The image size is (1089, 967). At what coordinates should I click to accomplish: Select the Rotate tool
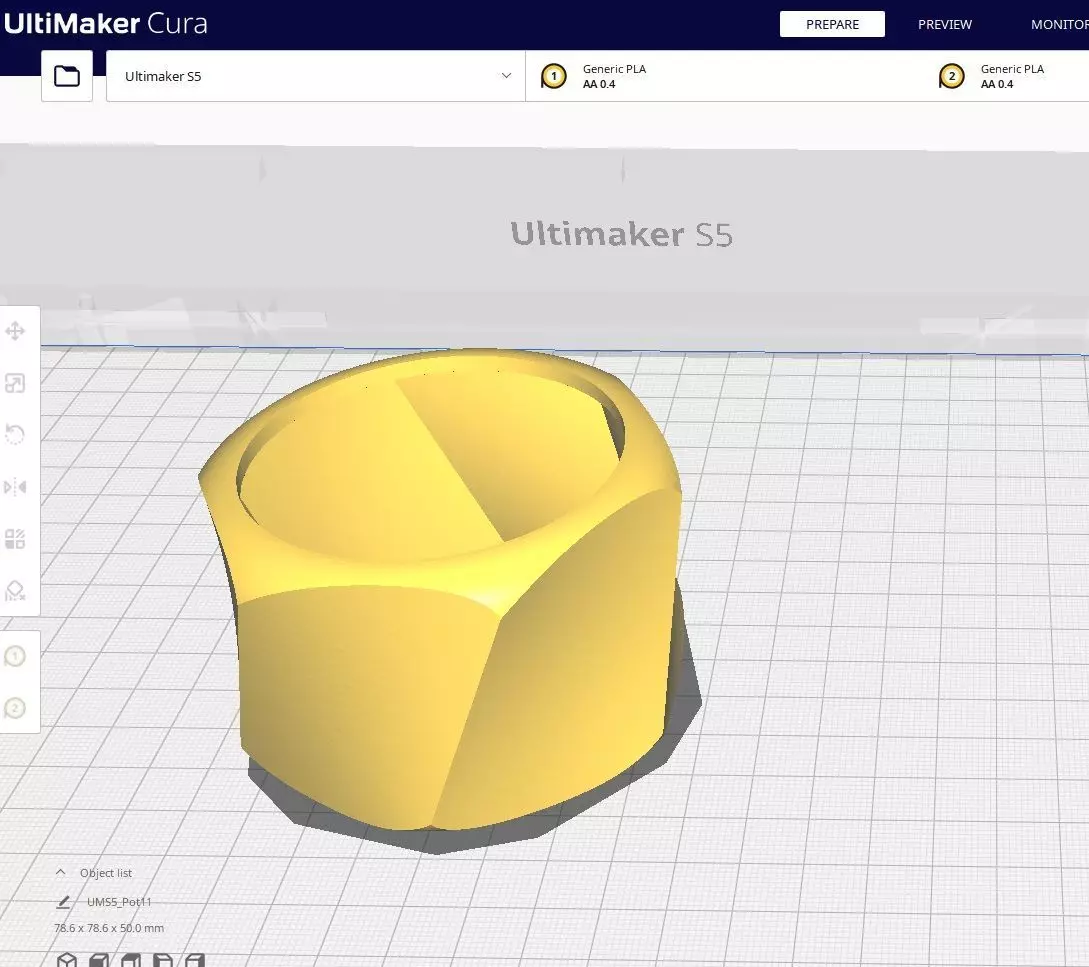coord(15,435)
